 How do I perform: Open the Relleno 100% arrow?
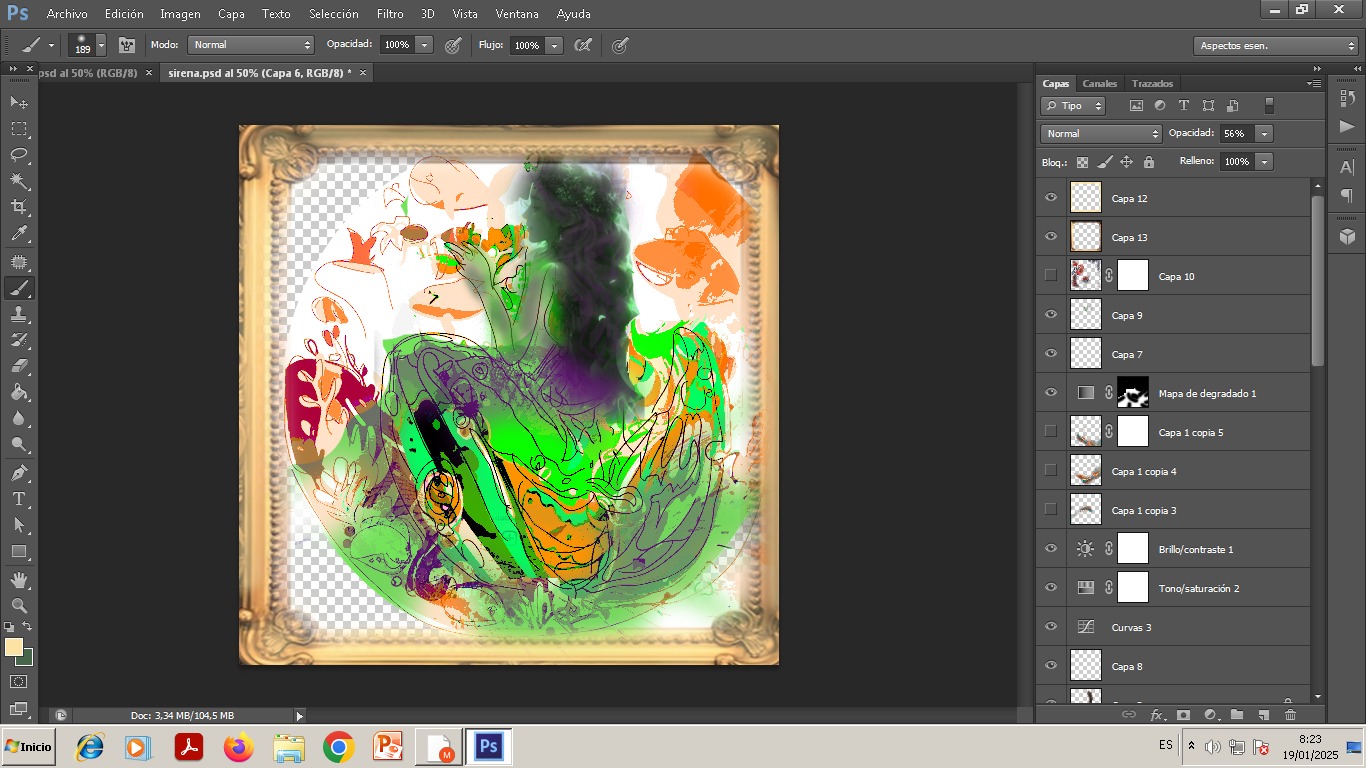point(1265,162)
